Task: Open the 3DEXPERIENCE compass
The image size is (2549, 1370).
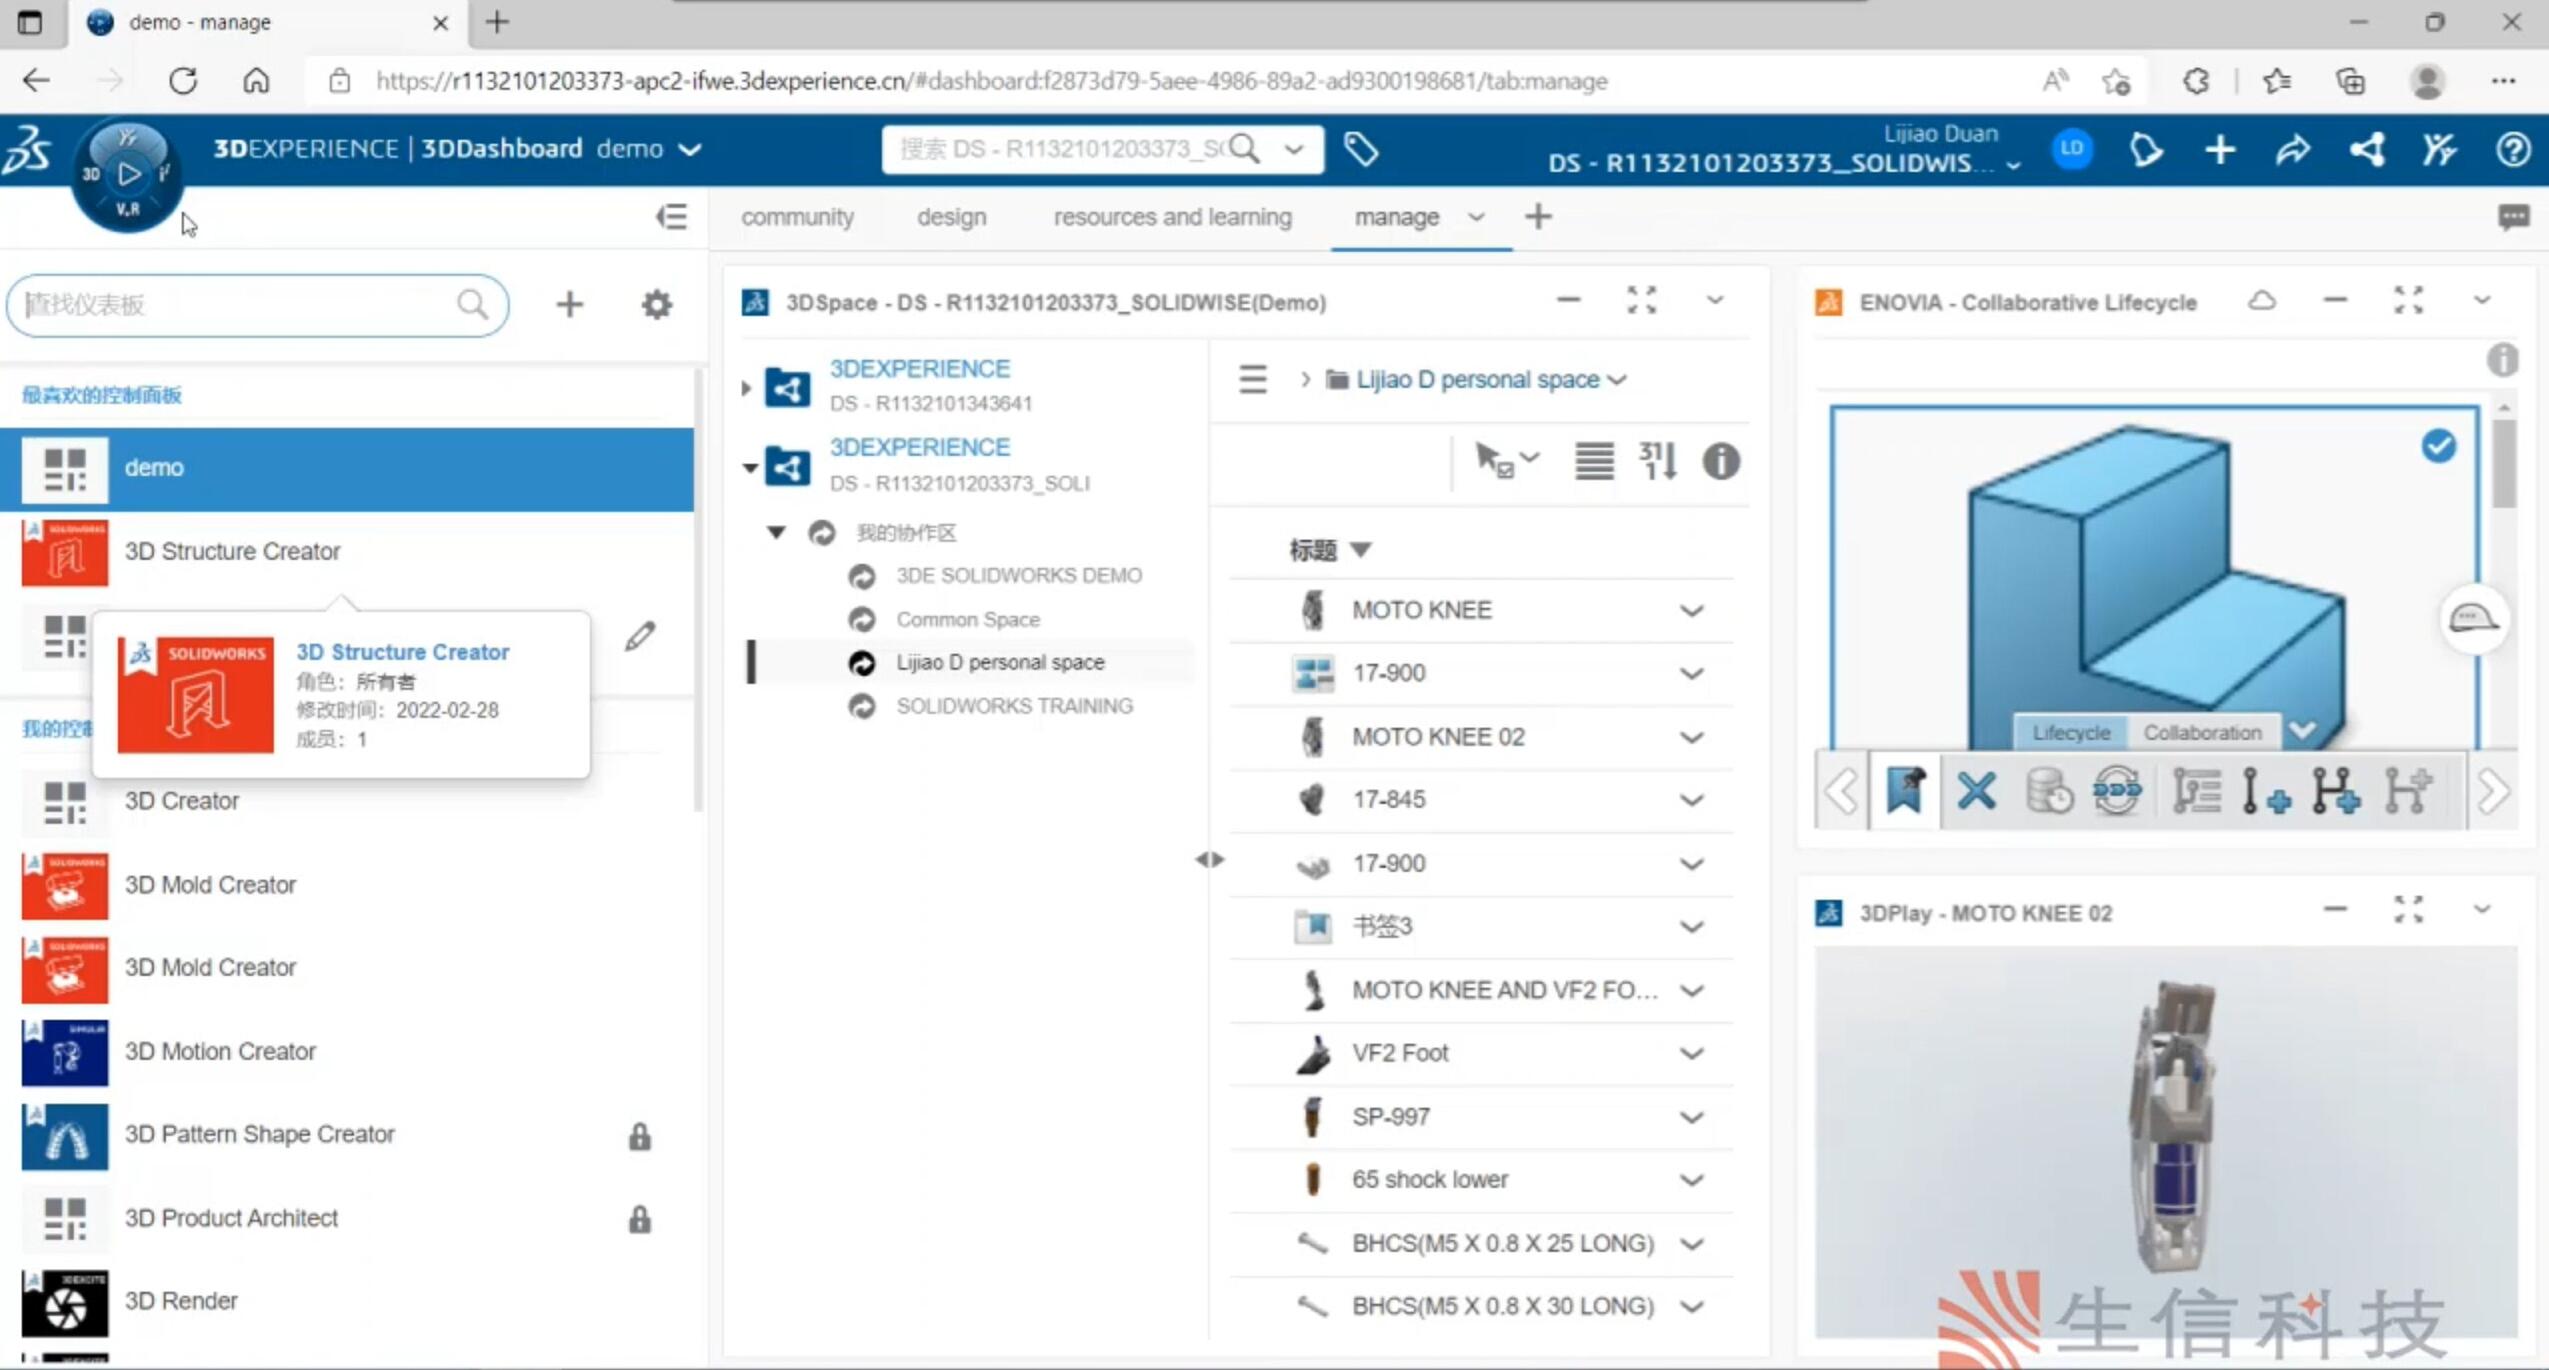Action: pos(127,174)
